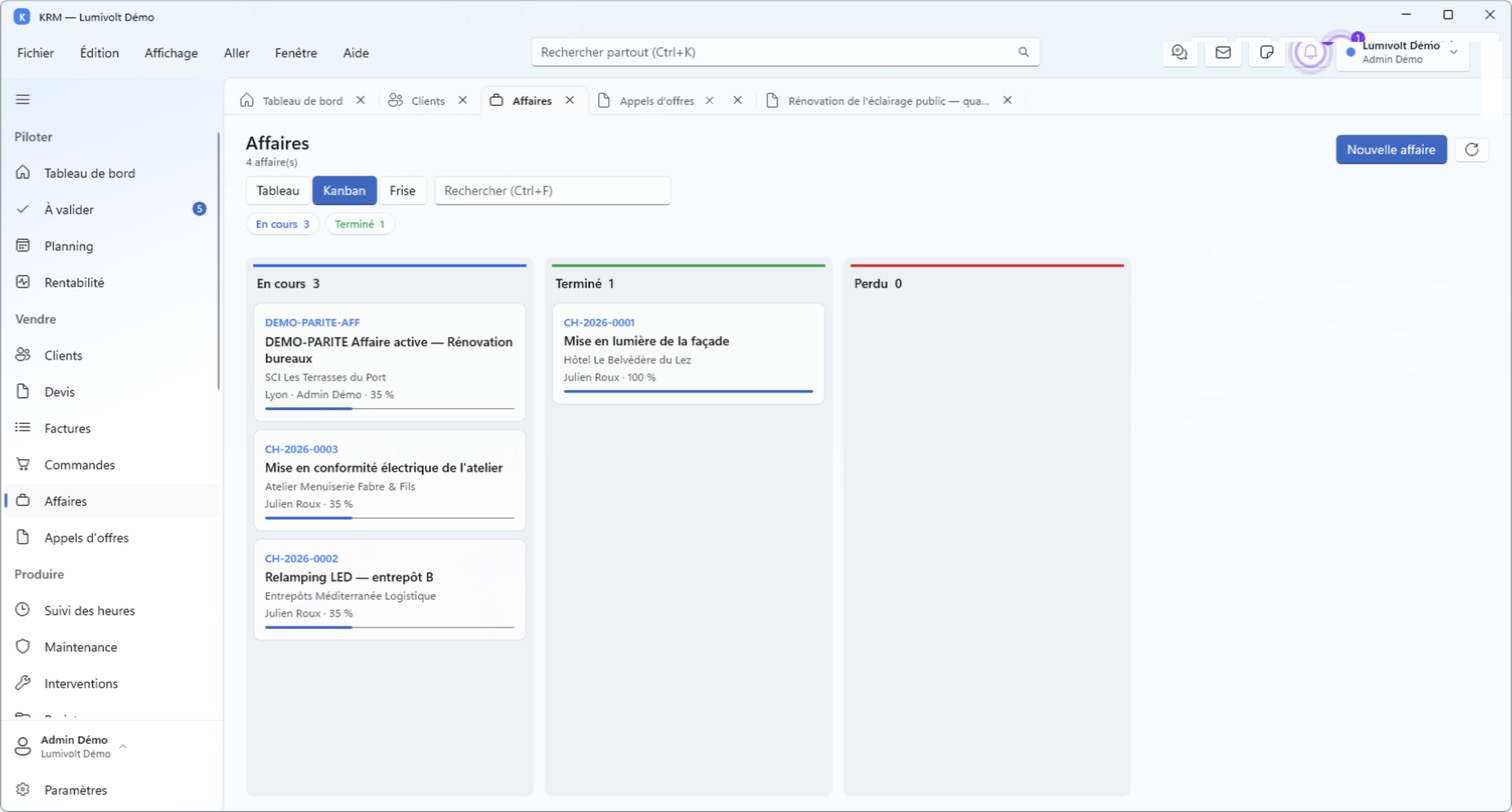Open the CH-2026-0003 card link

(x=301, y=449)
